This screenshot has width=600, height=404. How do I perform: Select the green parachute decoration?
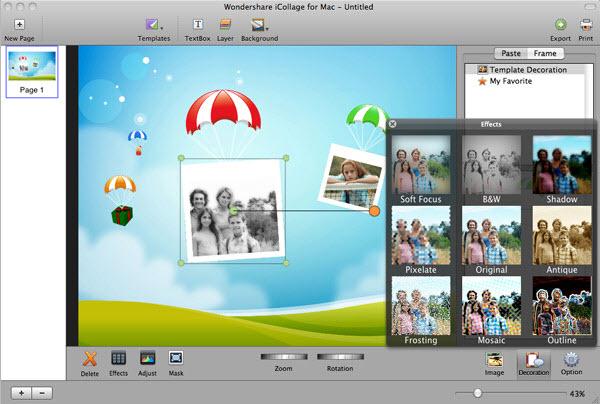[367, 117]
